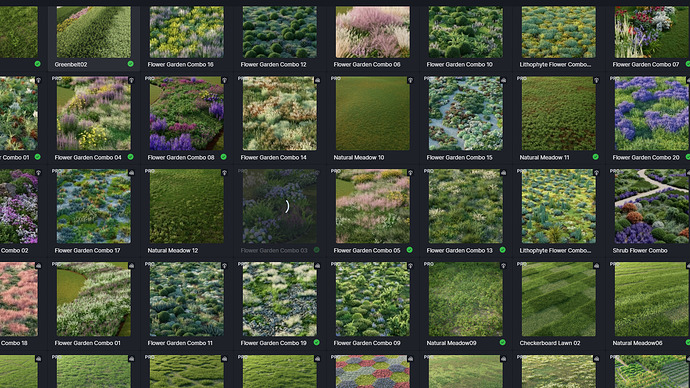The width and height of the screenshot is (690, 388).
Task: Click the dimmed checkmark beside Flower Garden Combo 03
Action: [x=316, y=250]
